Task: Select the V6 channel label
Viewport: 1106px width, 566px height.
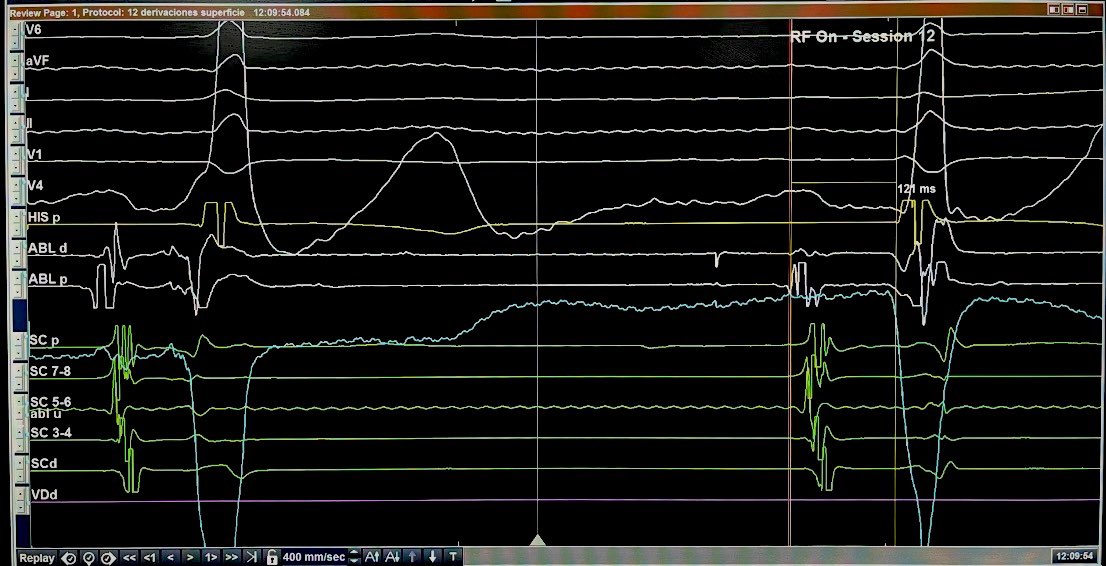Action: [x=34, y=30]
